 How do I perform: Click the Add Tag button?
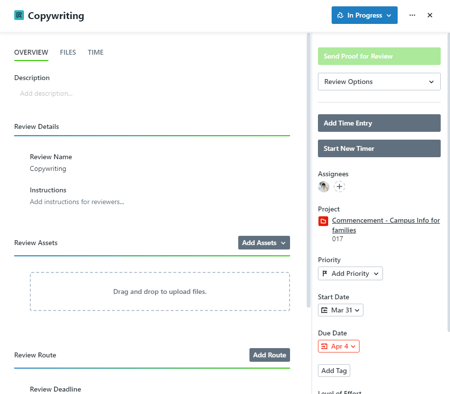pyautogui.click(x=334, y=370)
